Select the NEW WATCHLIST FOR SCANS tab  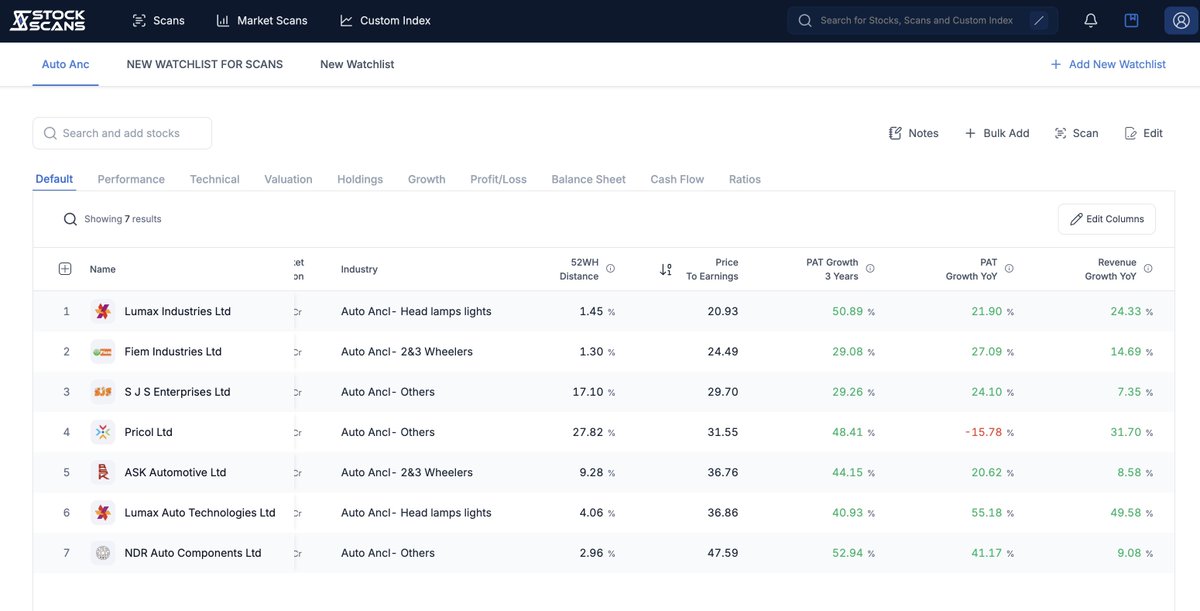click(205, 64)
